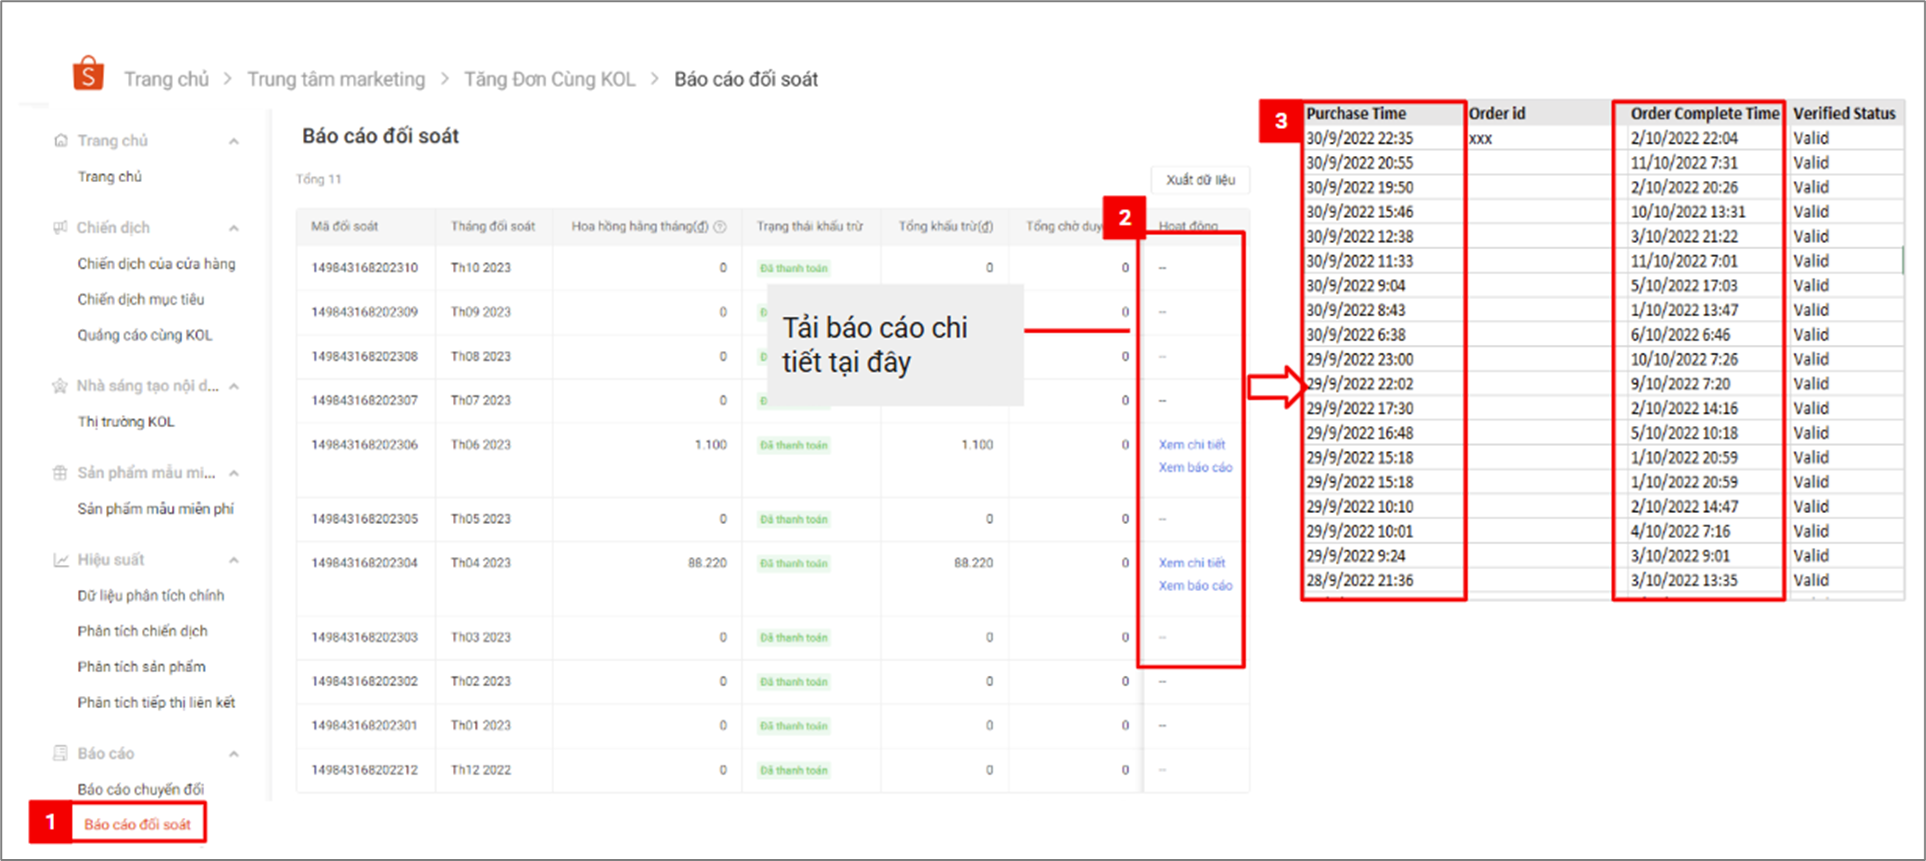Collapse the Báo cáo section using its chevron
Viewport: 1926px width, 861px height.
234,754
